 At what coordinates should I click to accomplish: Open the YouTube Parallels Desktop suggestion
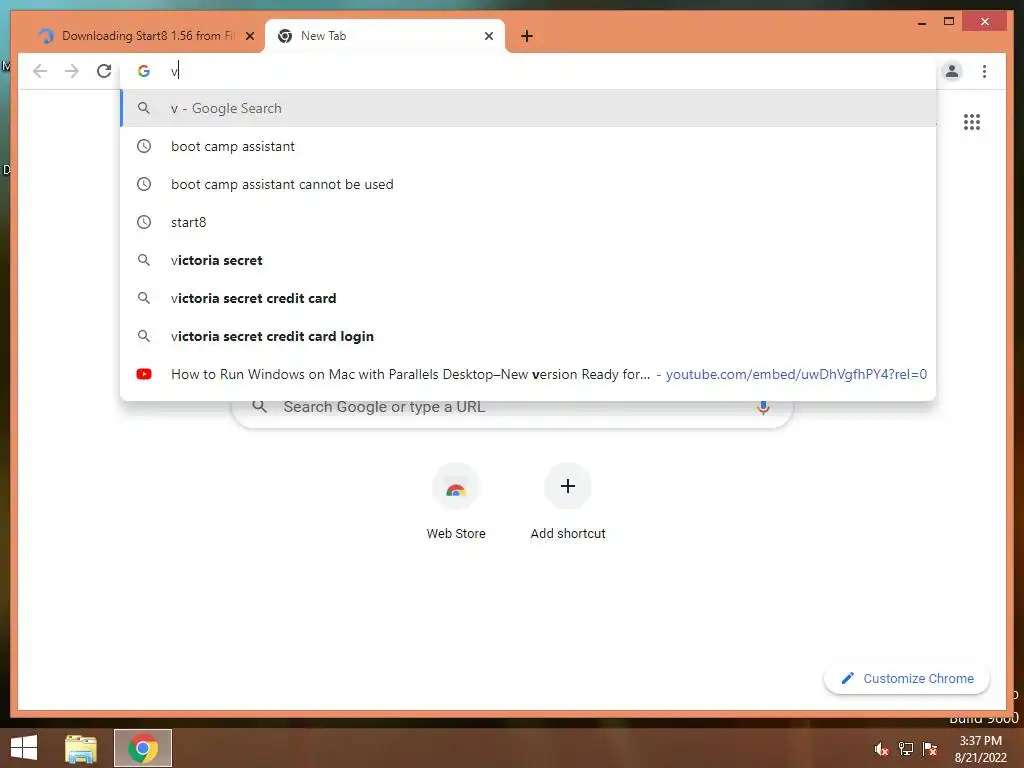(x=528, y=374)
